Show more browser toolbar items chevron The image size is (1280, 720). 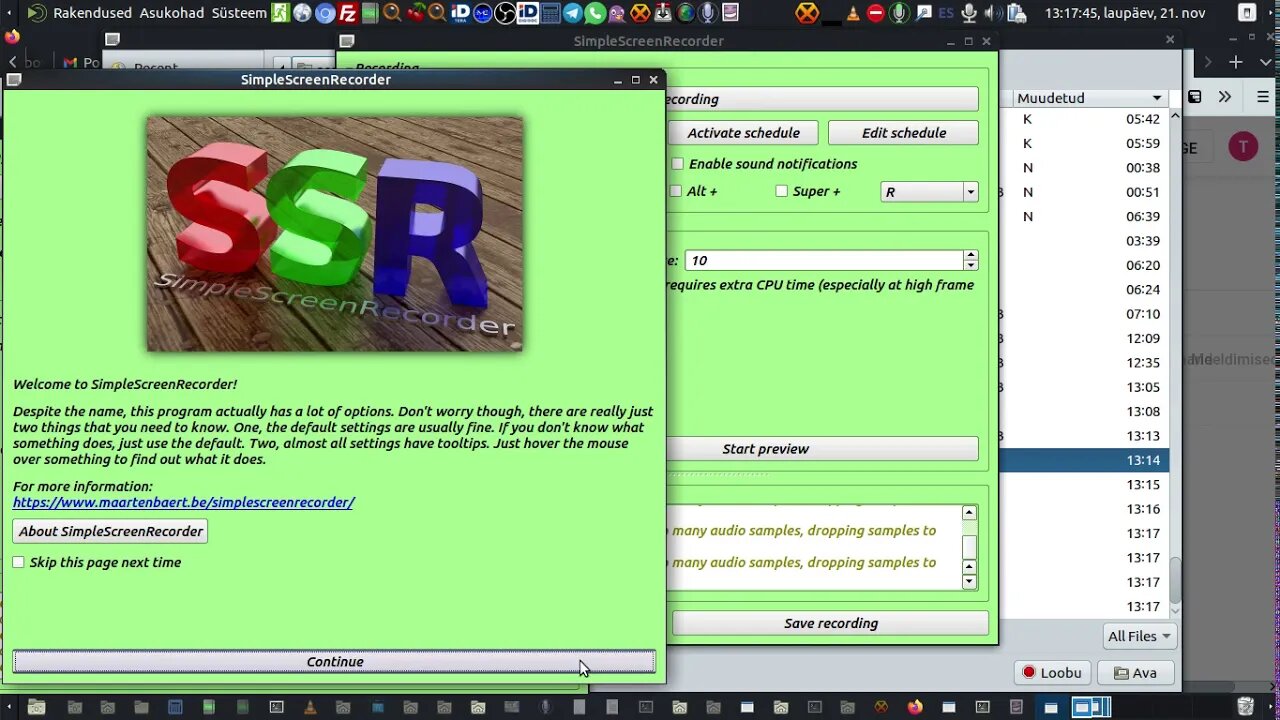[x=1225, y=97]
